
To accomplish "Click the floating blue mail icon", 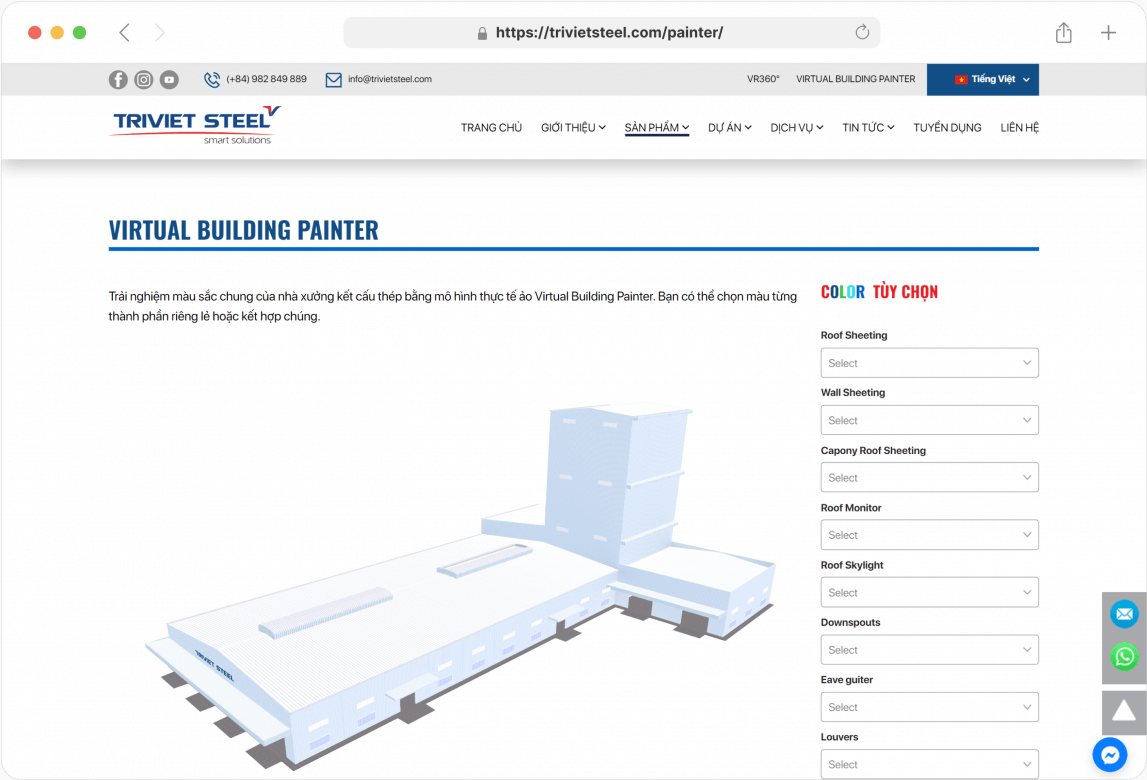I will tap(1124, 614).
